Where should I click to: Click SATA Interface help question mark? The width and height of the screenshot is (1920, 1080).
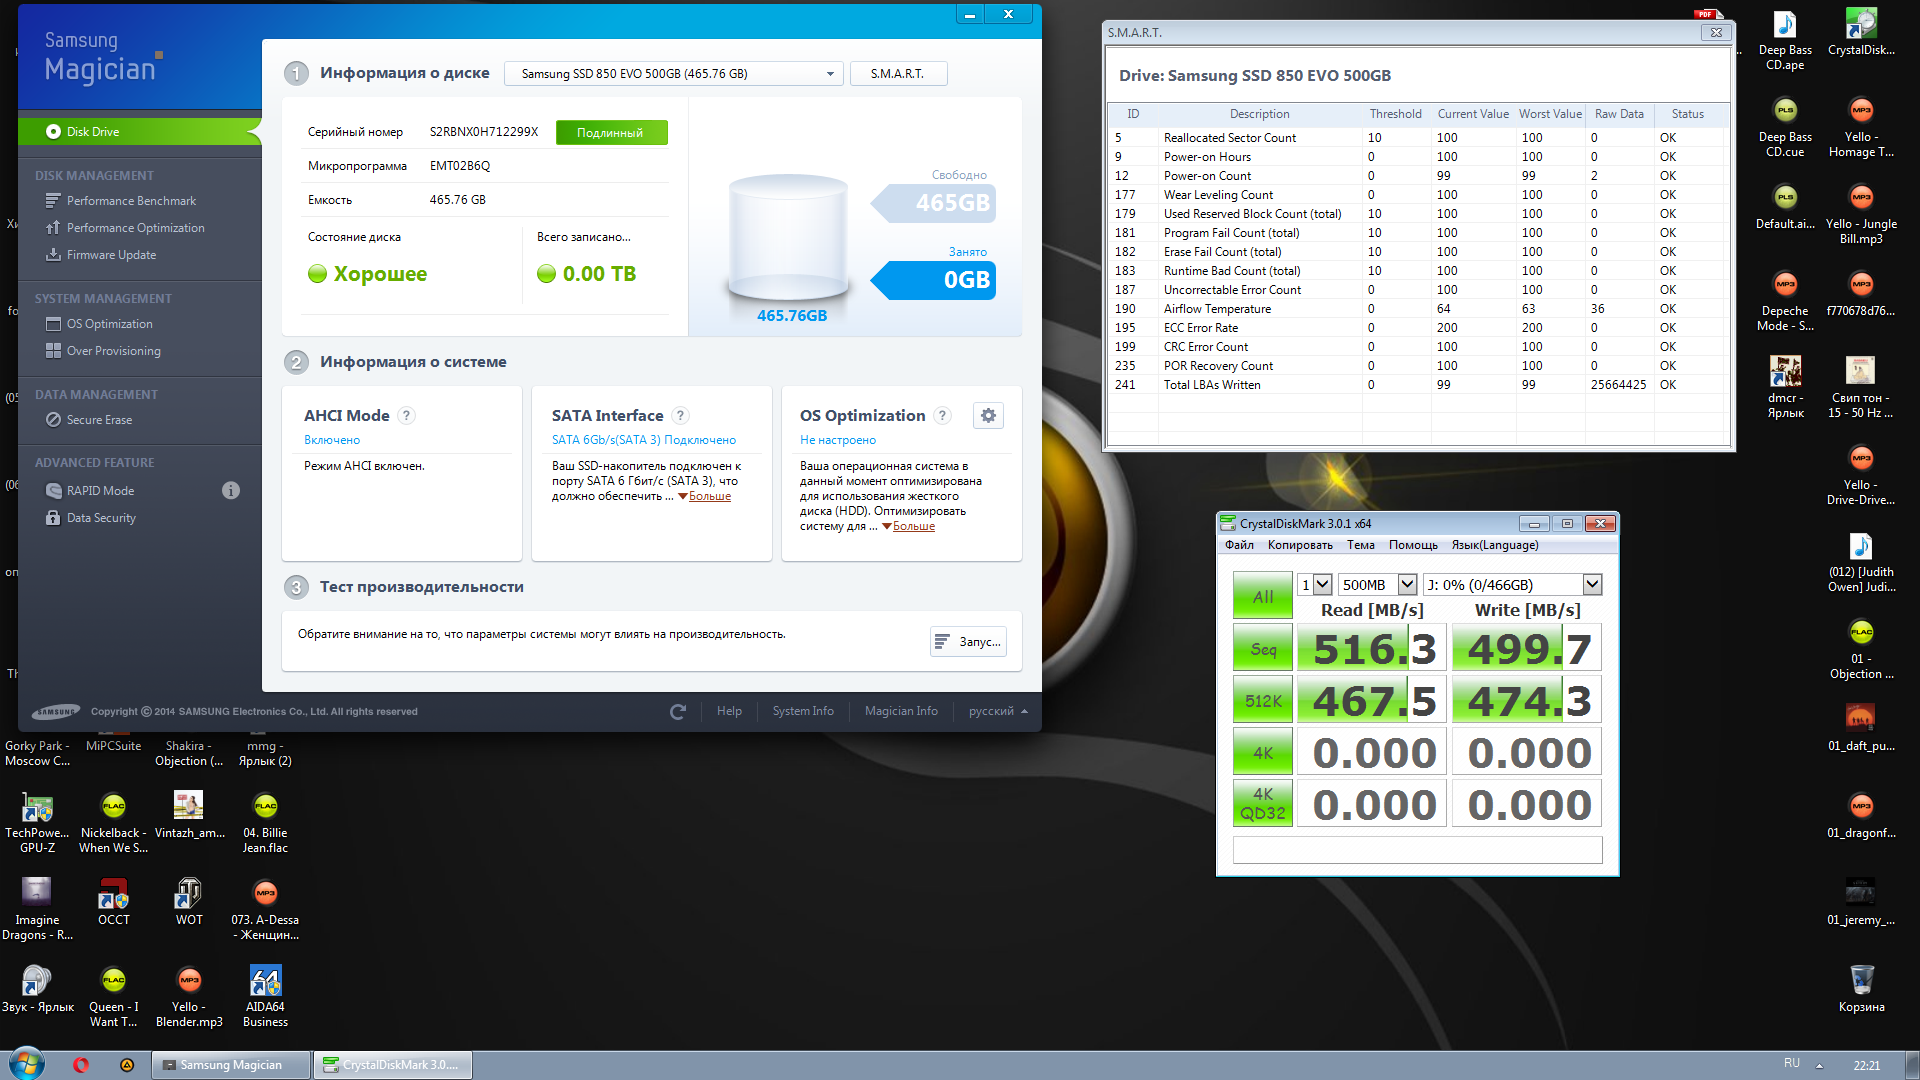[680, 416]
